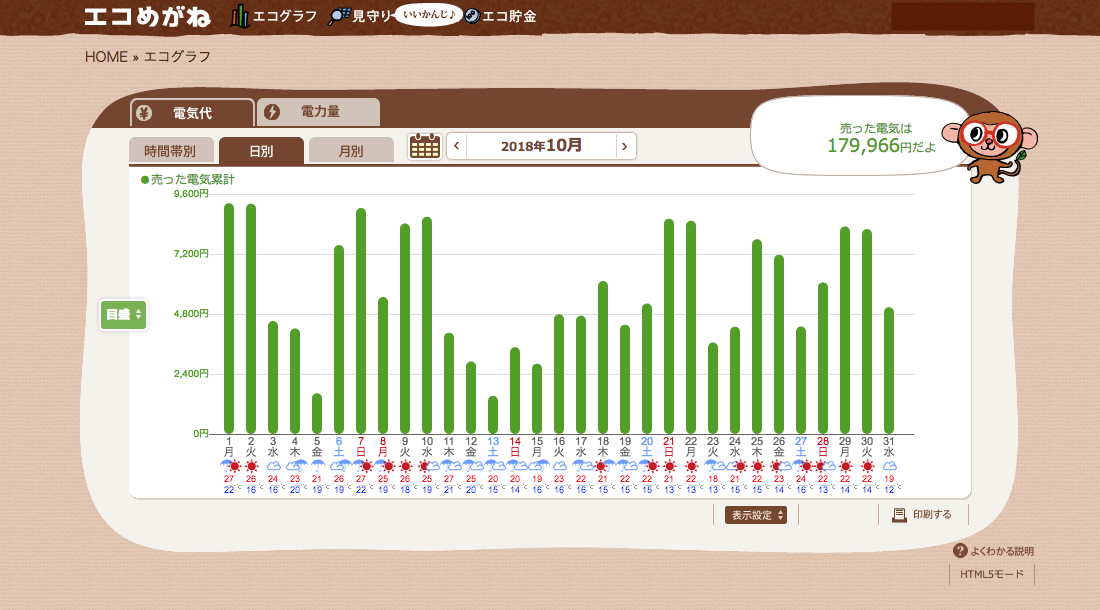Go to next month arrow
The image size is (1100, 610).
[624, 146]
